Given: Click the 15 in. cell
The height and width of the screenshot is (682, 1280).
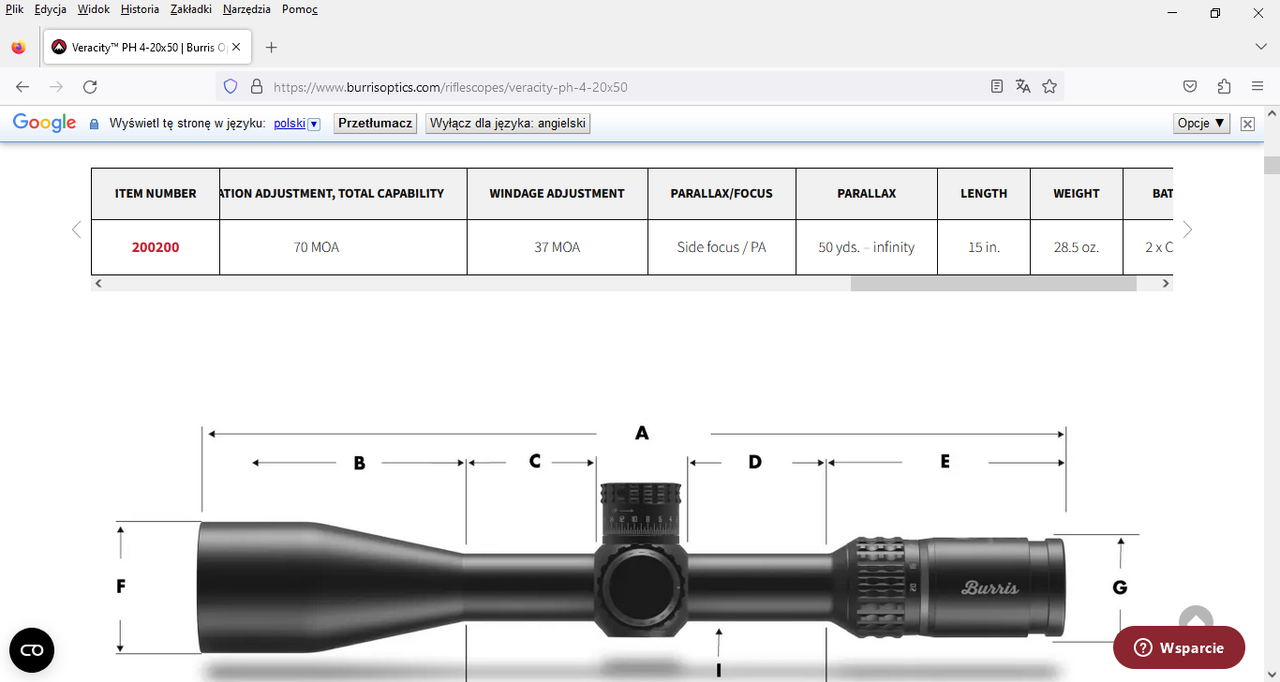Looking at the screenshot, I should (x=984, y=247).
